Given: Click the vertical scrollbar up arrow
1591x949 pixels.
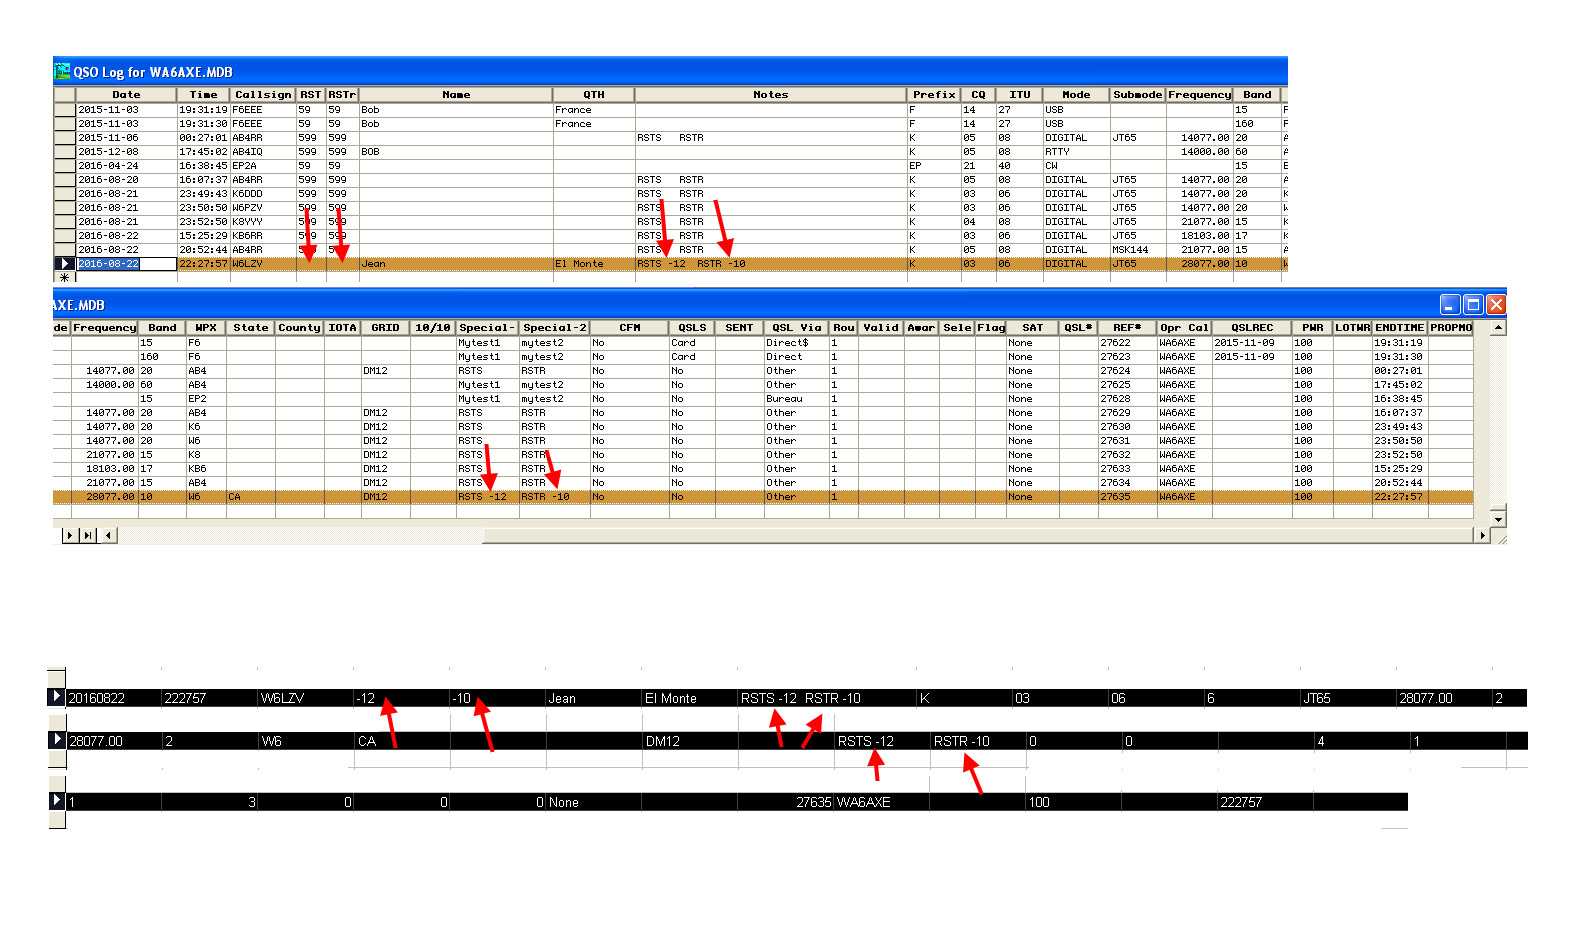Looking at the screenshot, I should click(1498, 328).
